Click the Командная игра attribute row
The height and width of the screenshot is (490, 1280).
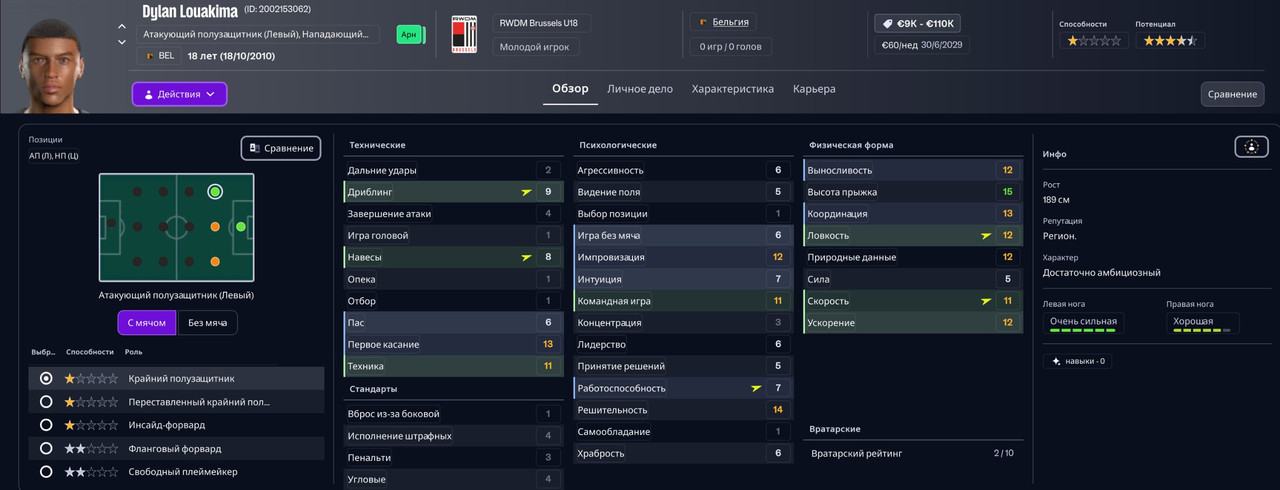pos(684,300)
